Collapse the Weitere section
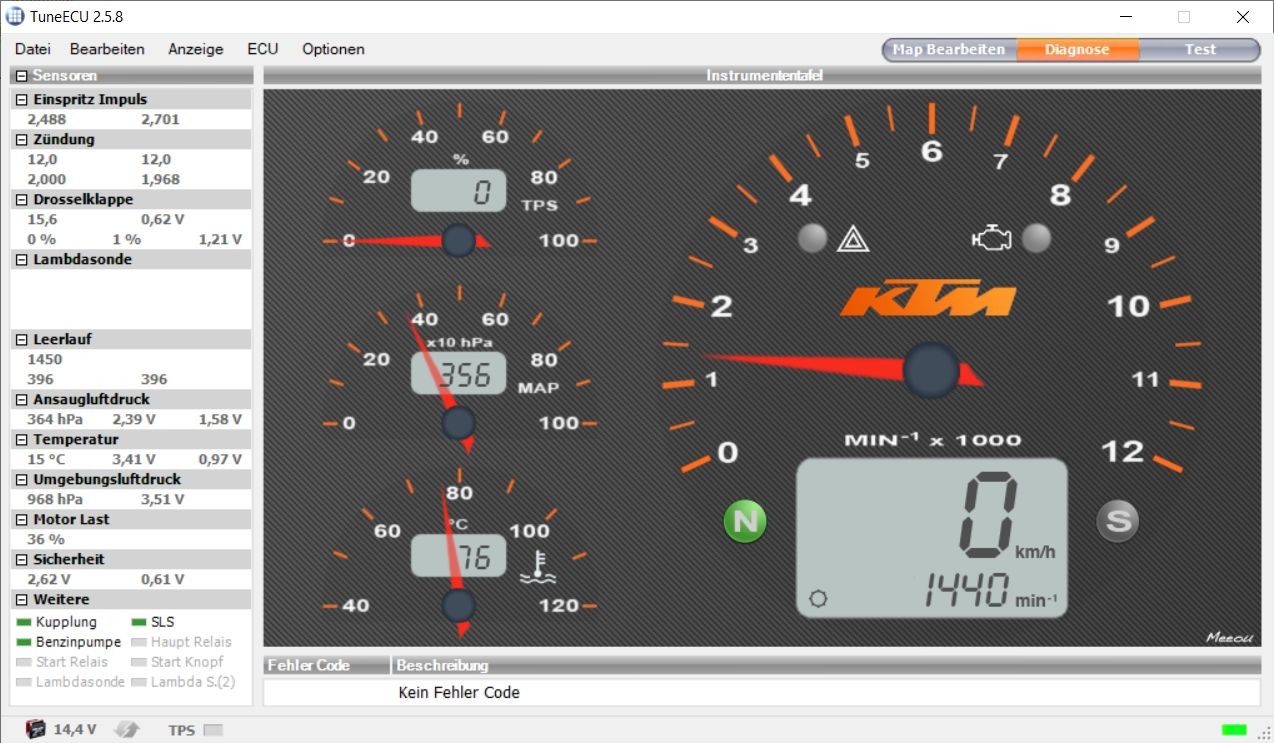The height and width of the screenshot is (743, 1274). [x=22, y=600]
